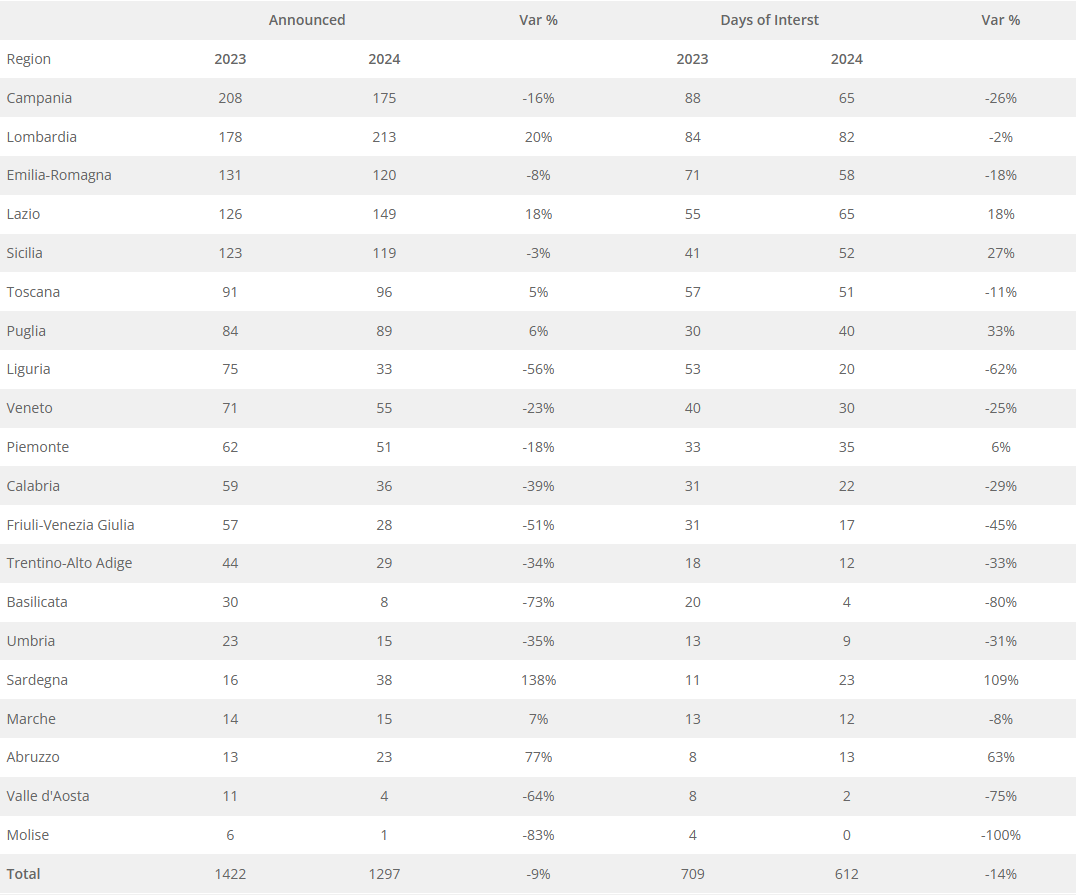1076x895 pixels.
Task: Click the 709 total days value
Action: coord(692,874)
